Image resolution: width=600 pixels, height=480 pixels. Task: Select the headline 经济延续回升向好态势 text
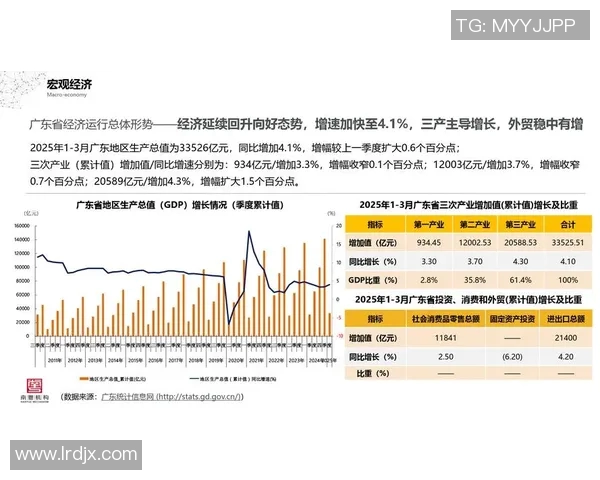242,124
